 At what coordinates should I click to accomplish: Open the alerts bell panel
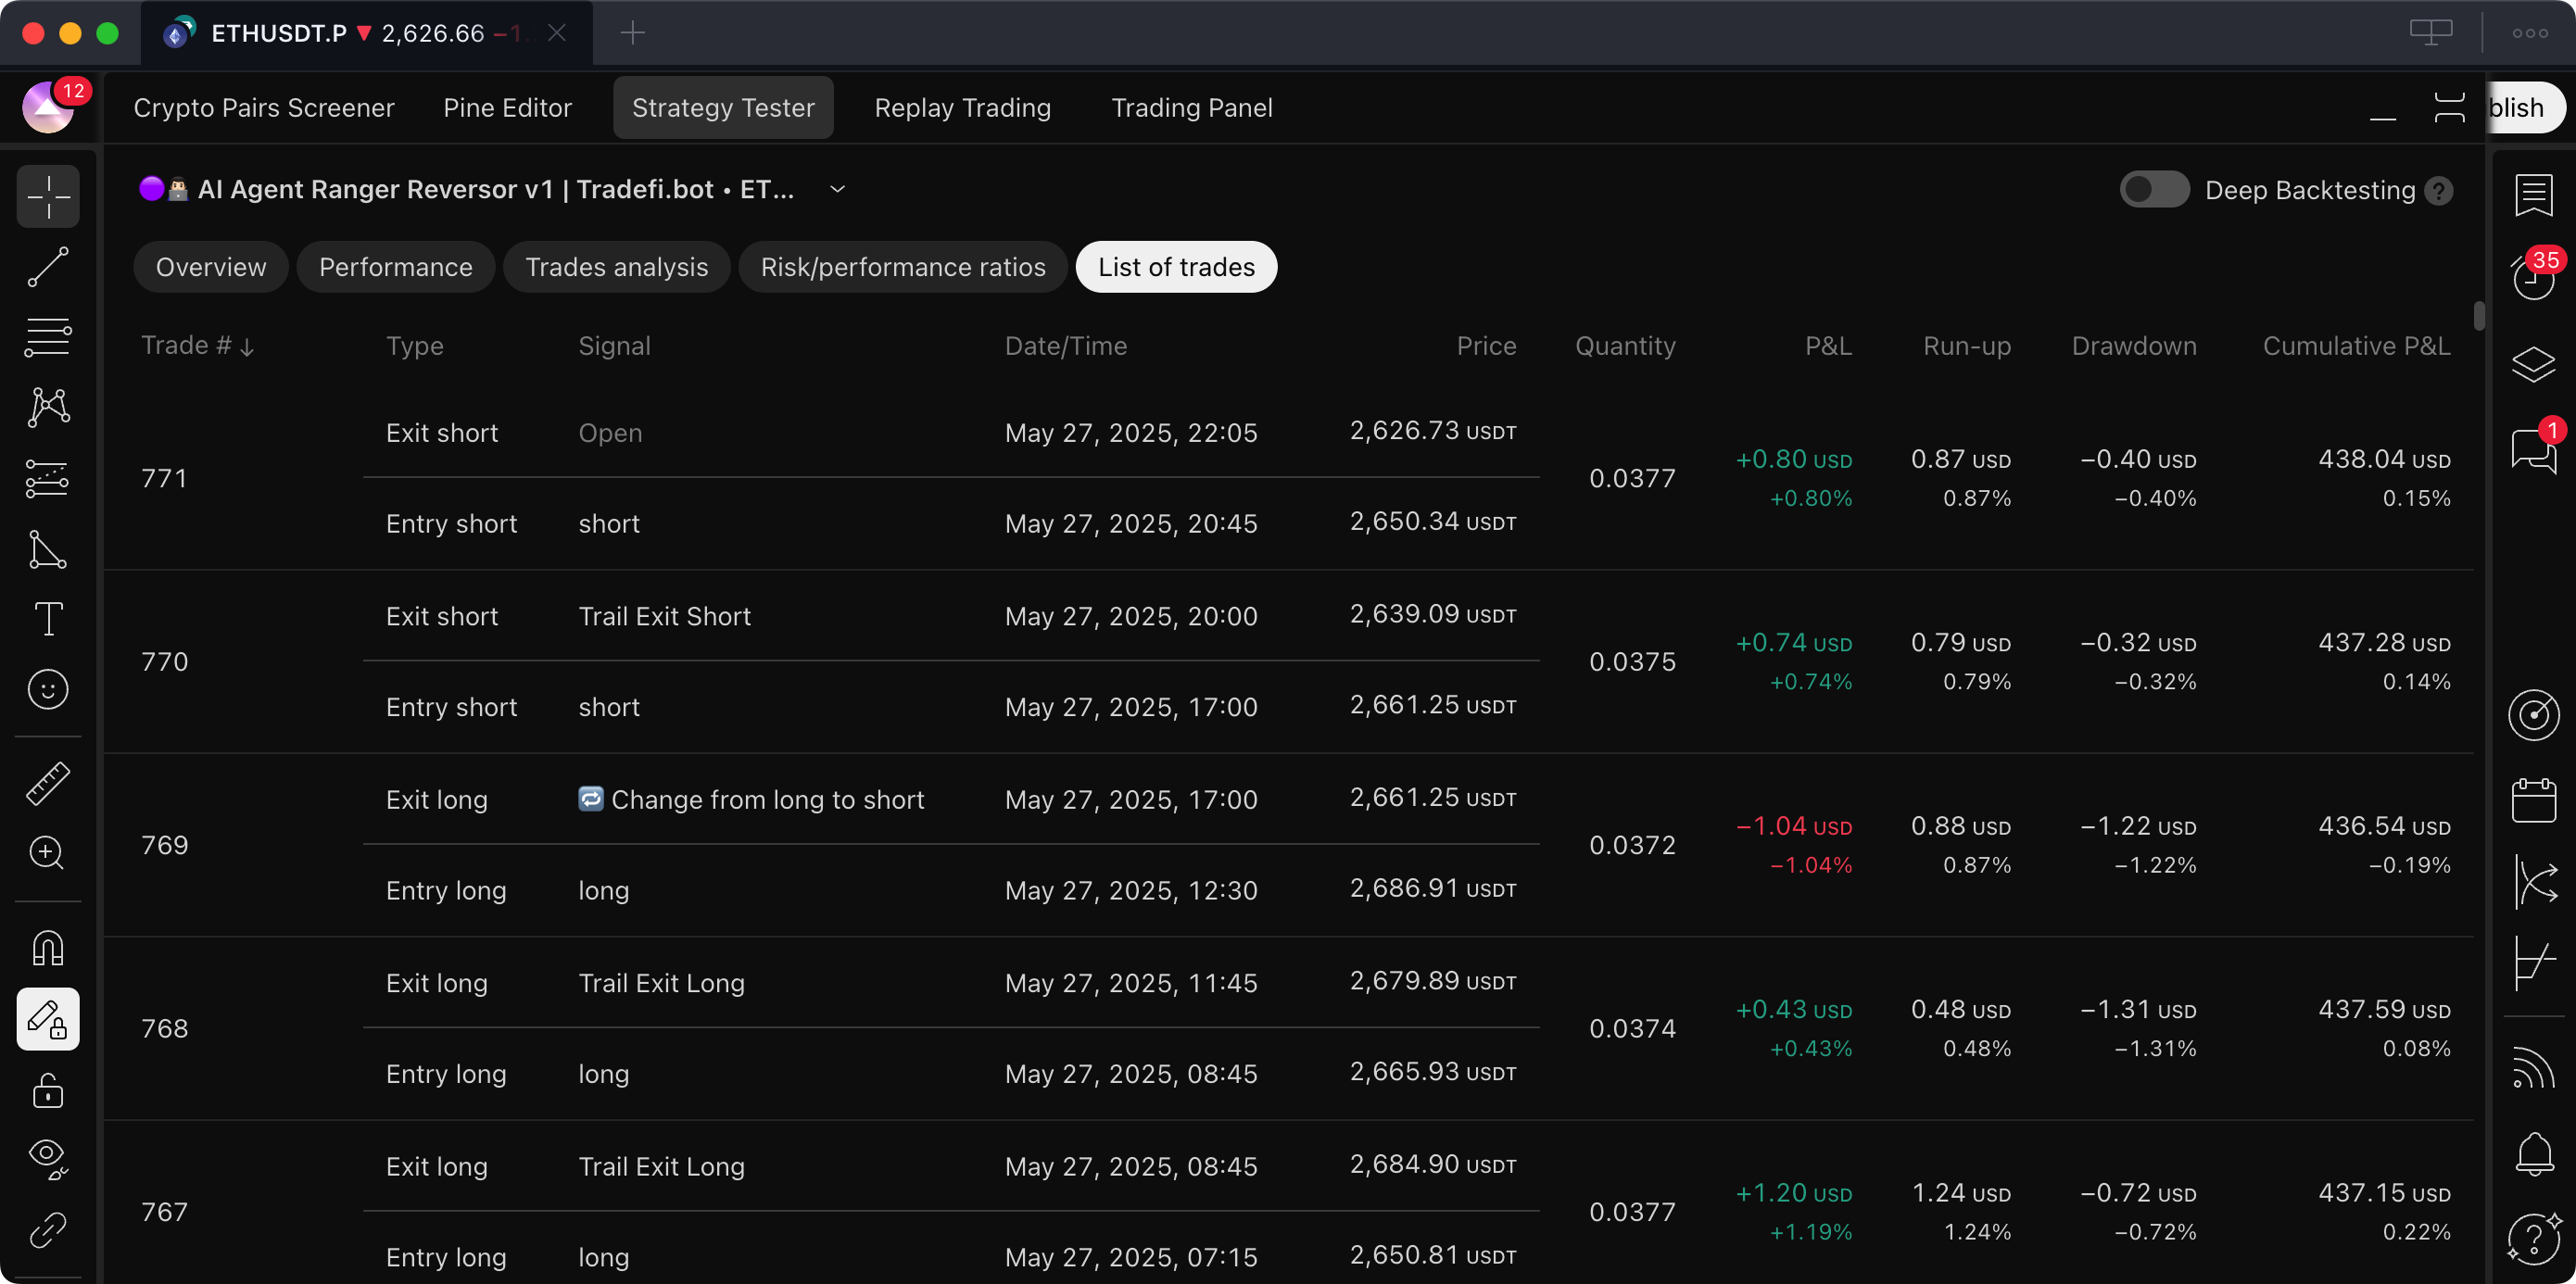2533,1153
